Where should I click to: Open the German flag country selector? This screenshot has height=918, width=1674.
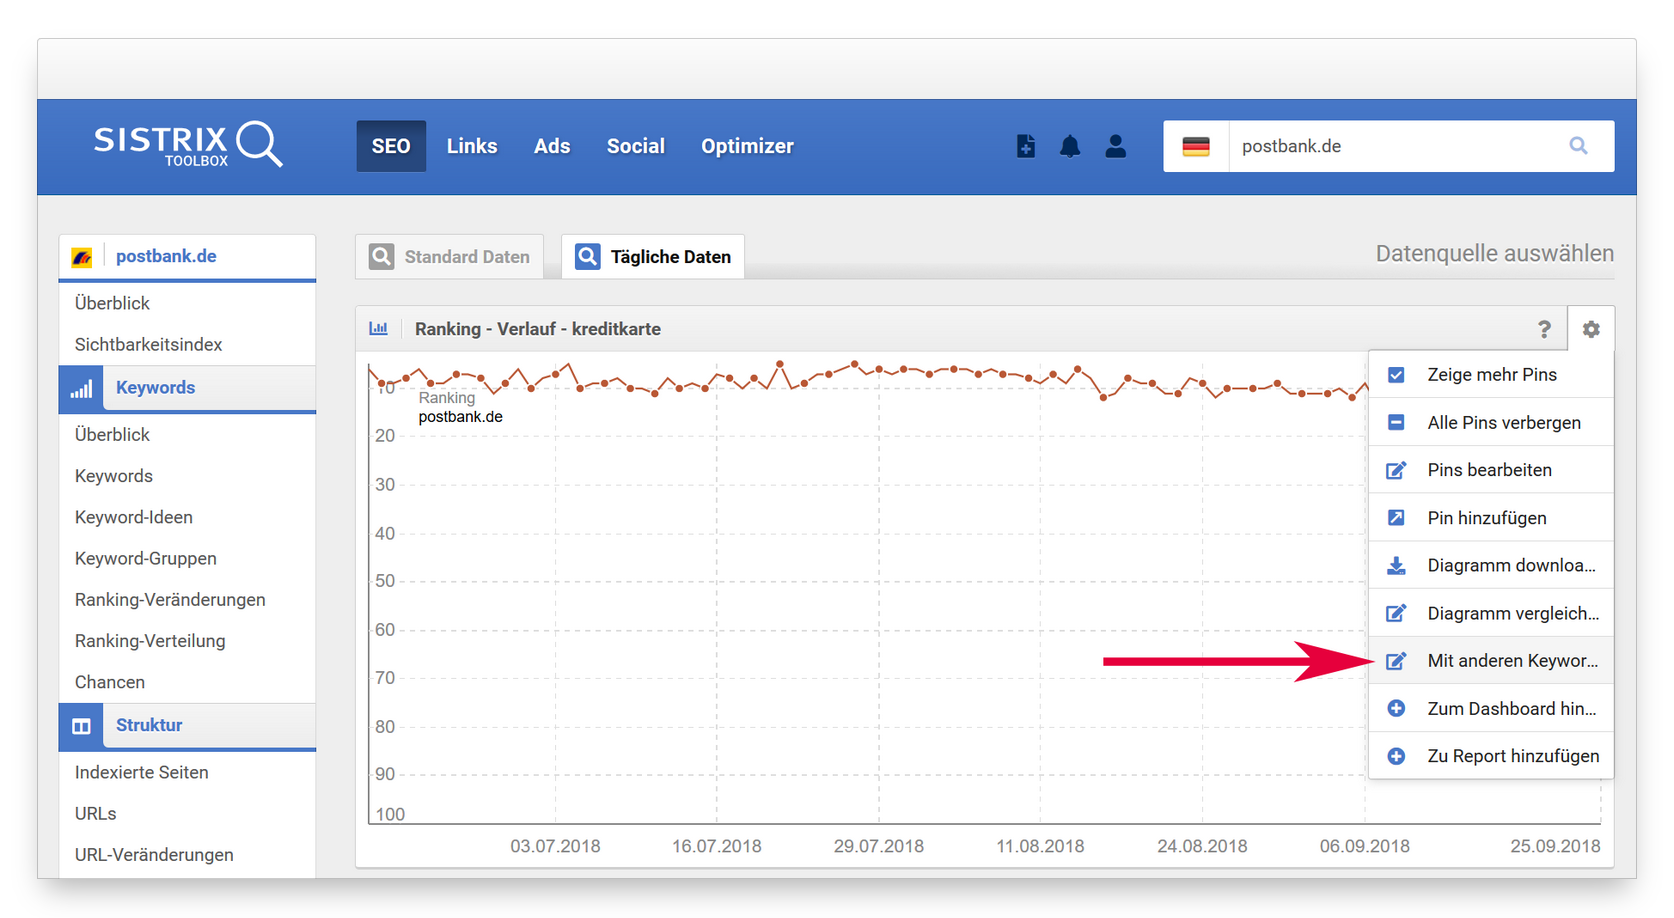[x=1196, y=146]
